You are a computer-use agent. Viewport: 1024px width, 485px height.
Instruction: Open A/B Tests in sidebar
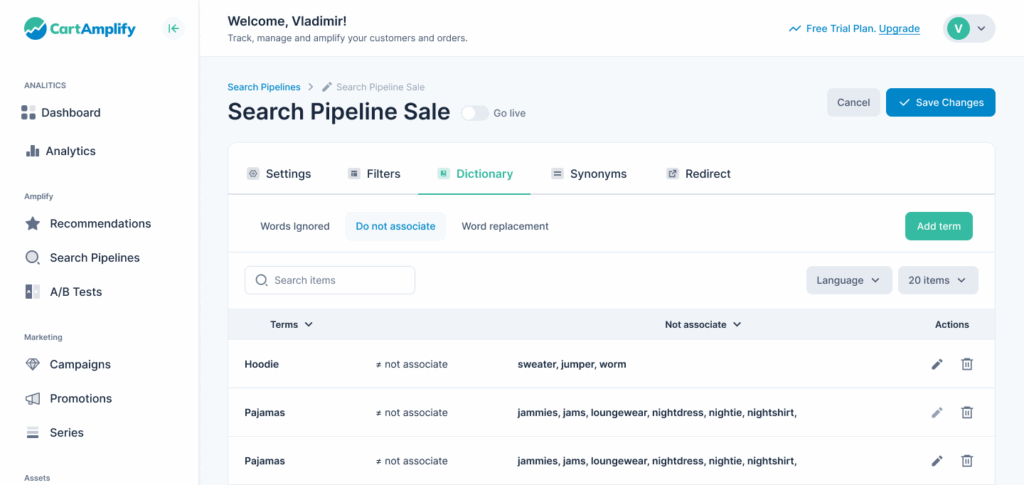75,292
